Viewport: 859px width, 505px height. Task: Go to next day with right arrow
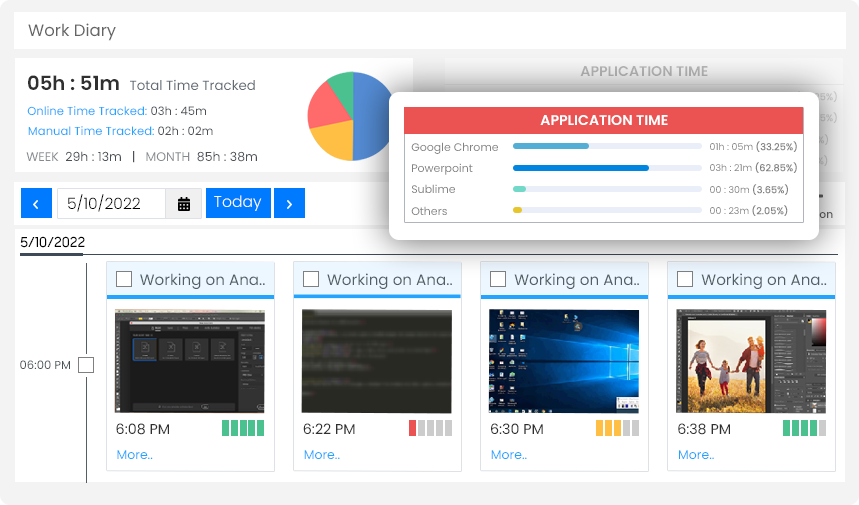pos(289,204)
